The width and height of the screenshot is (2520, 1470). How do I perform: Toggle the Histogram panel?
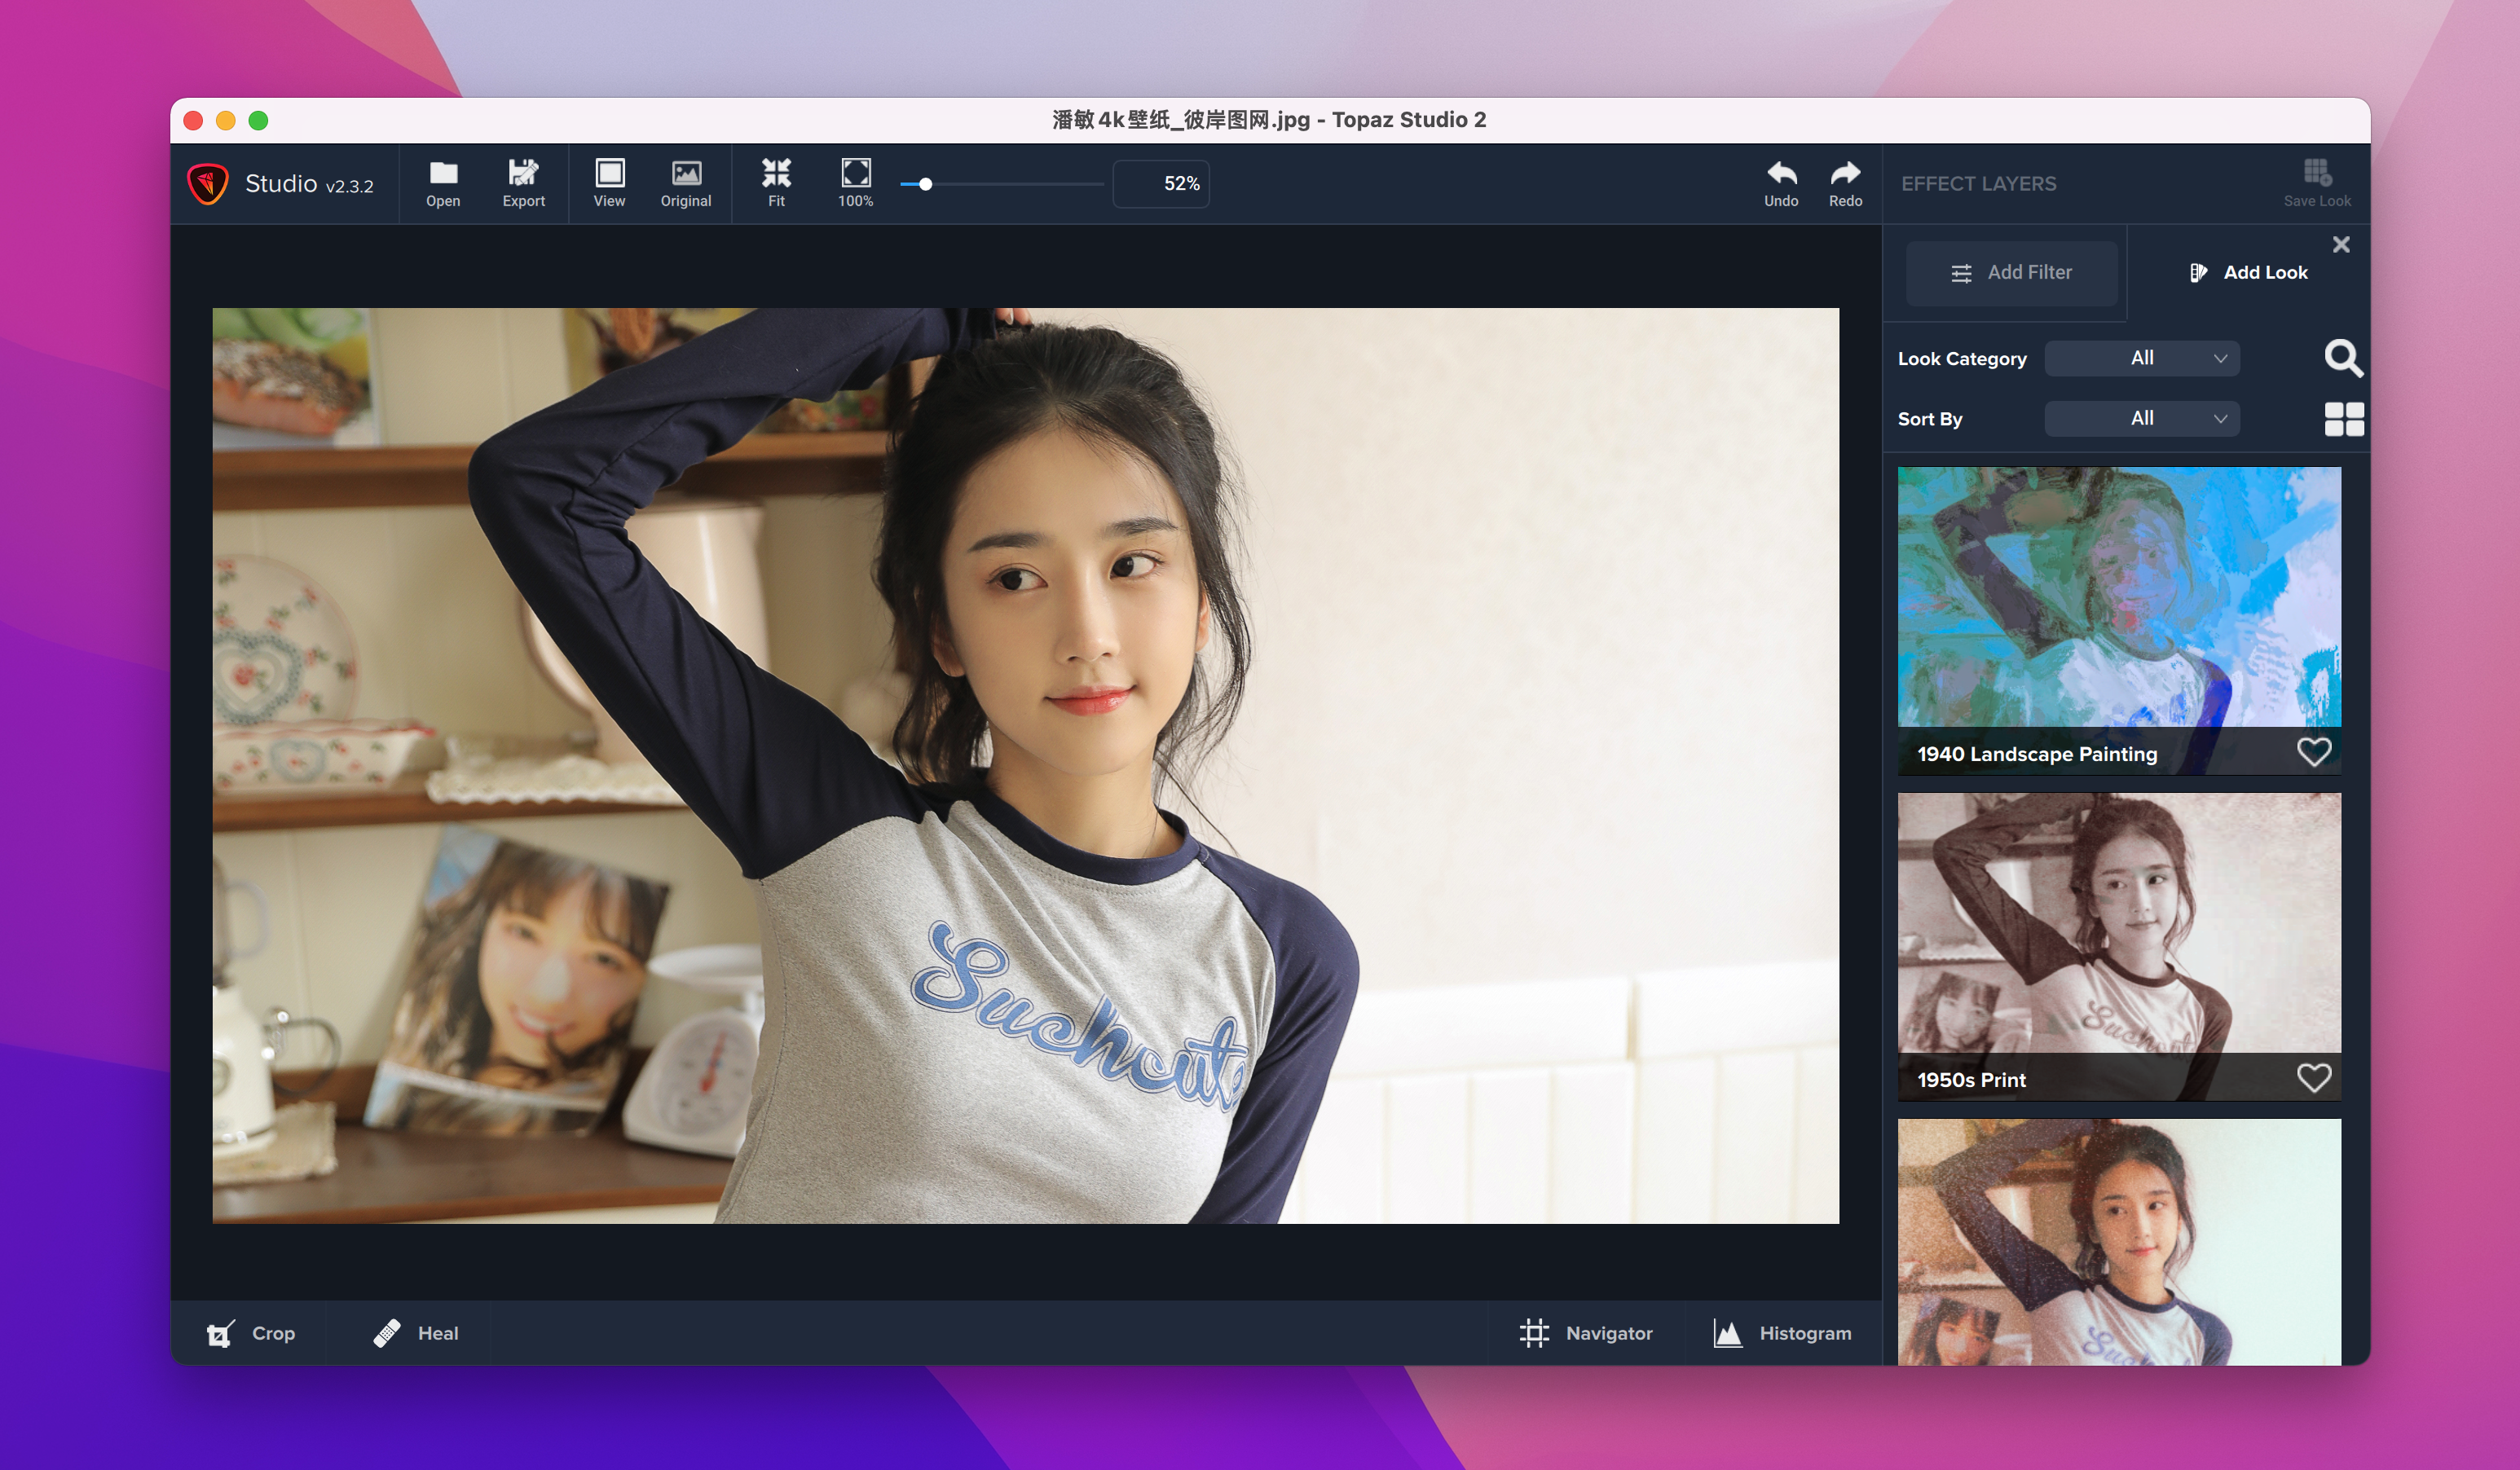(1783, 1333)
